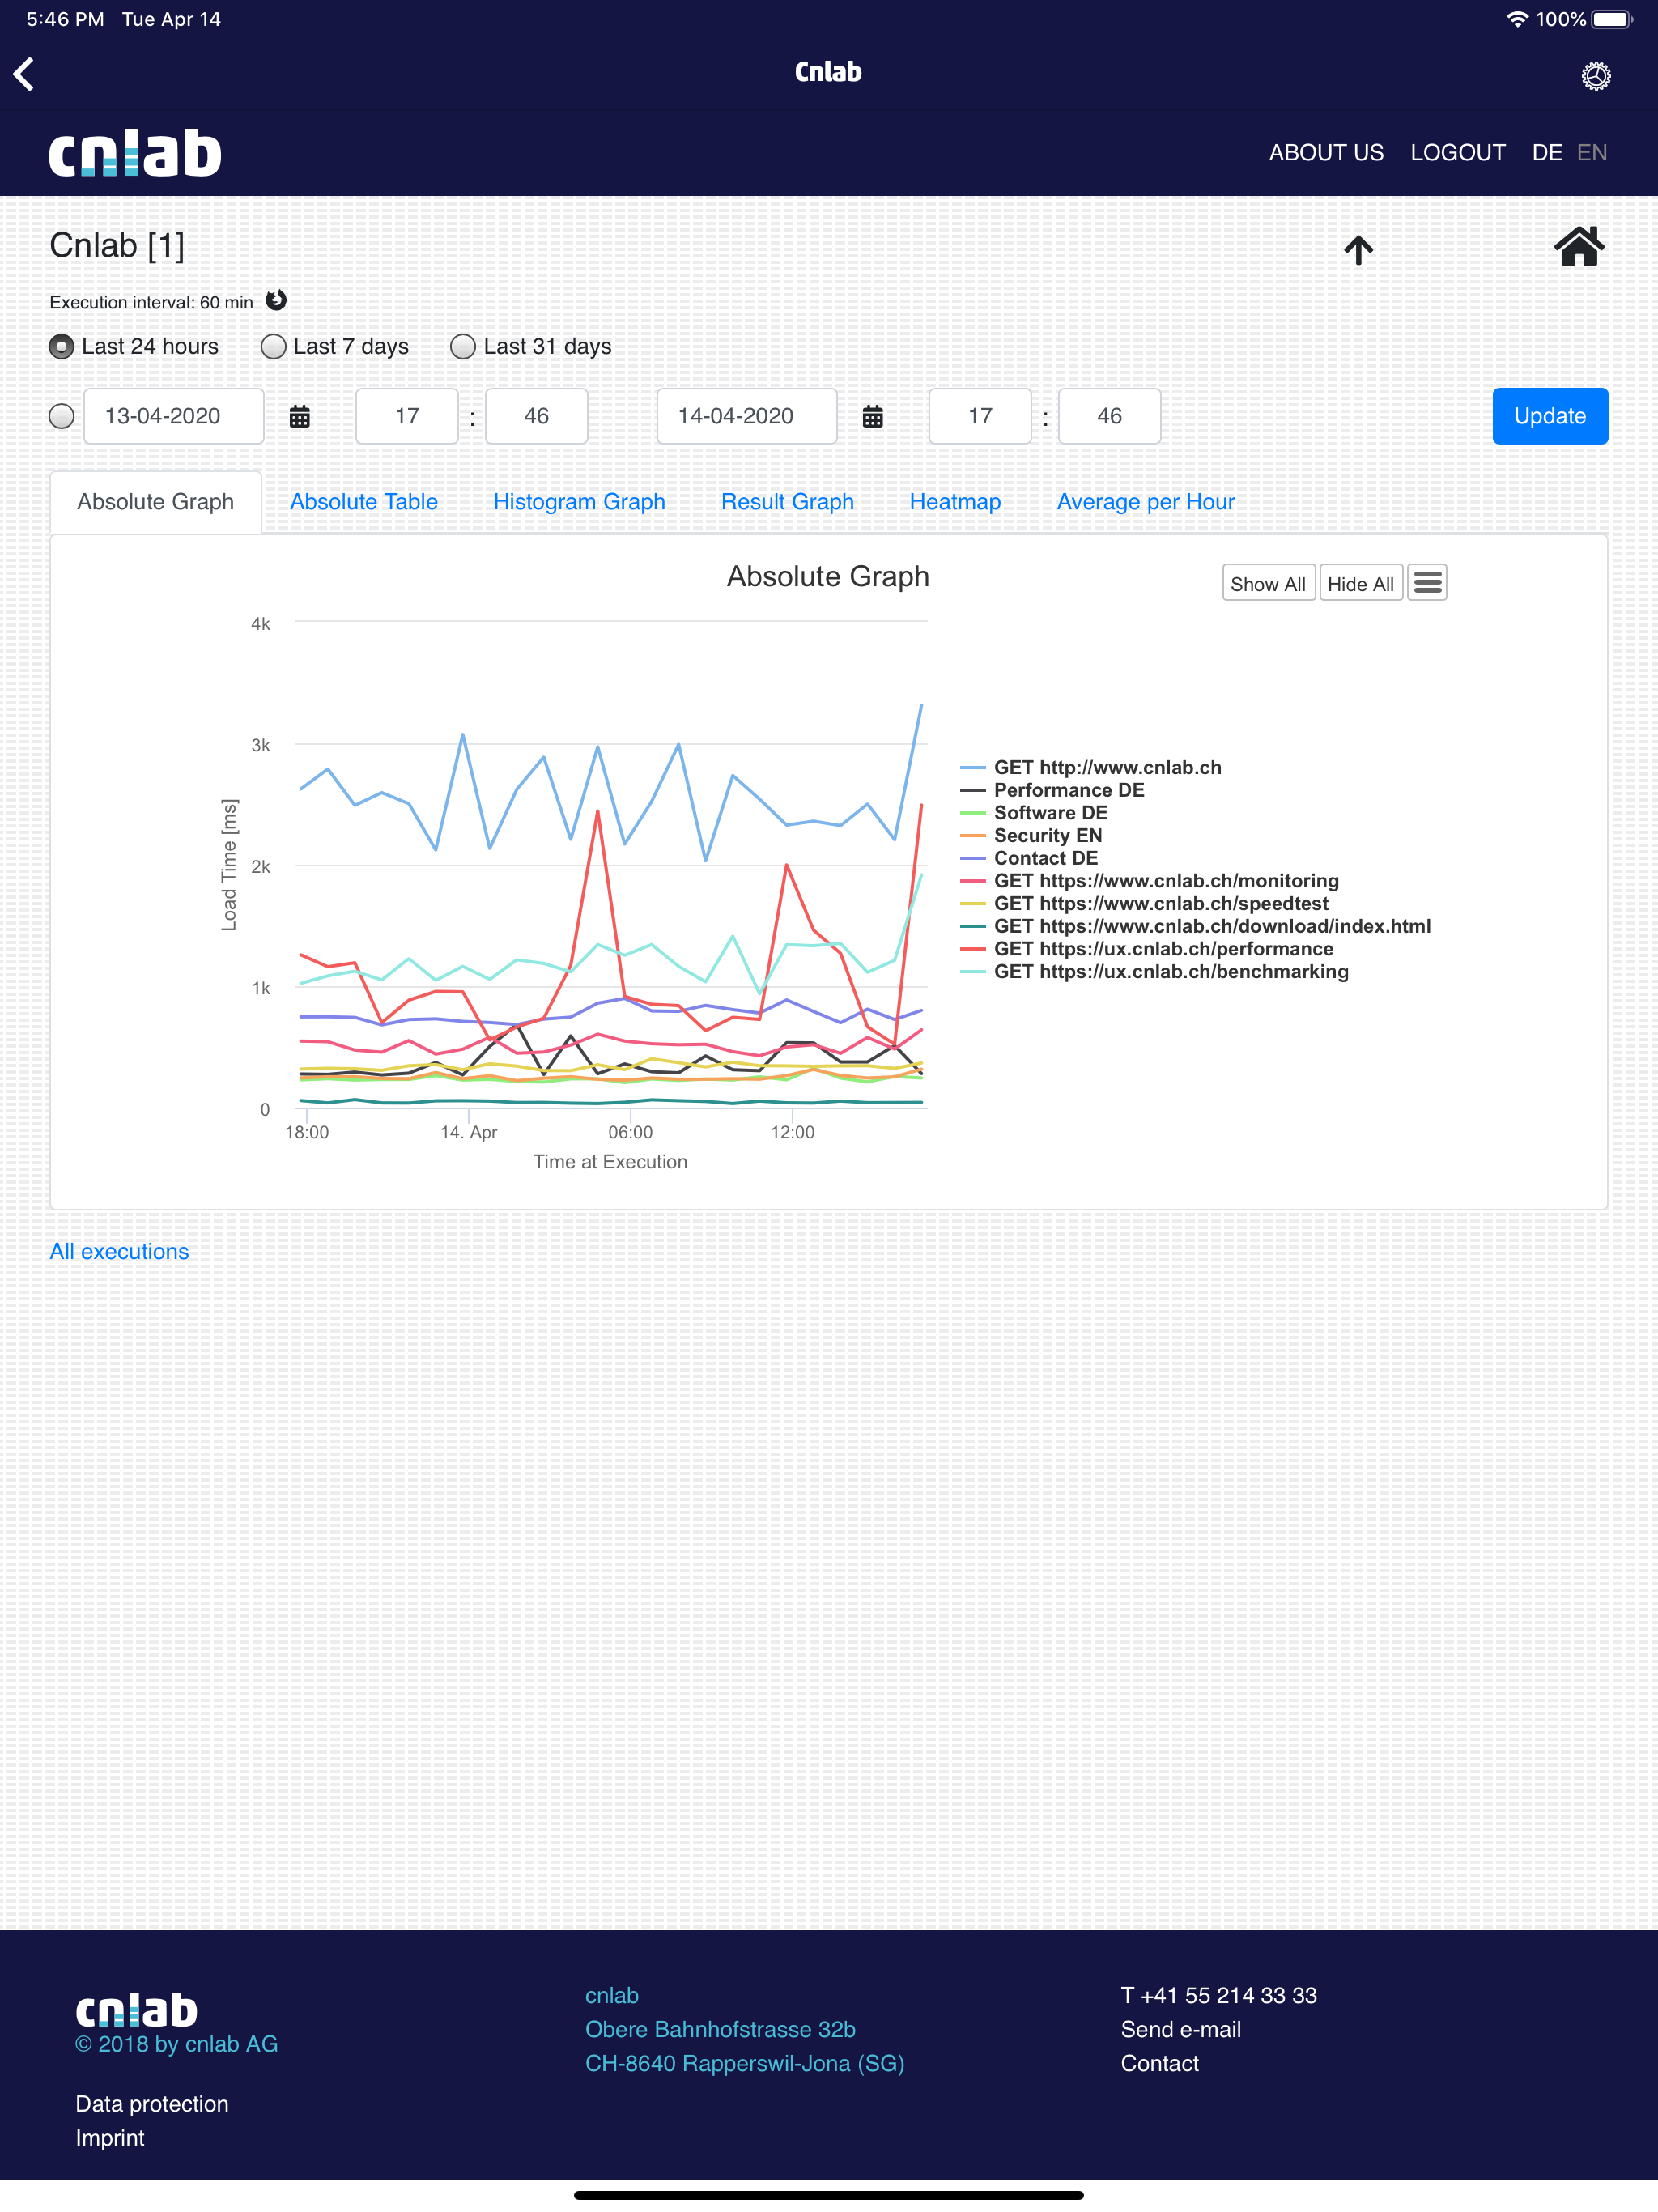The image size is (1658, 2212).
Task: Click LOGOUT in the header
Action: tap(1458, 153)
